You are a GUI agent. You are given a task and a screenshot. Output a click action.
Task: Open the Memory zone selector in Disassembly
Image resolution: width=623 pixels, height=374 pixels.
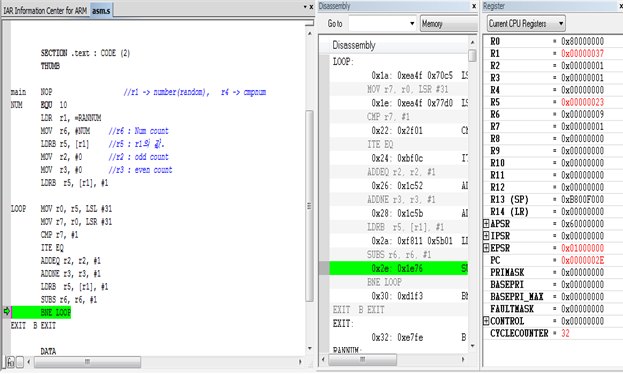(449, 24)
